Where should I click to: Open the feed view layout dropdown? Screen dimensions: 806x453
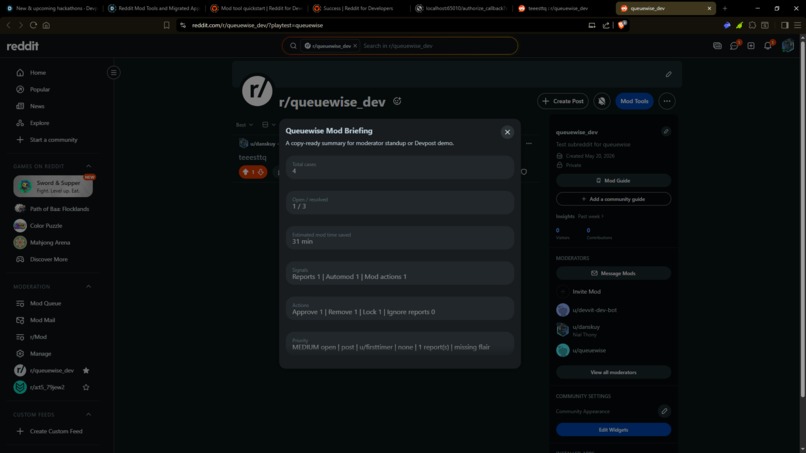[x=269, y=125]
